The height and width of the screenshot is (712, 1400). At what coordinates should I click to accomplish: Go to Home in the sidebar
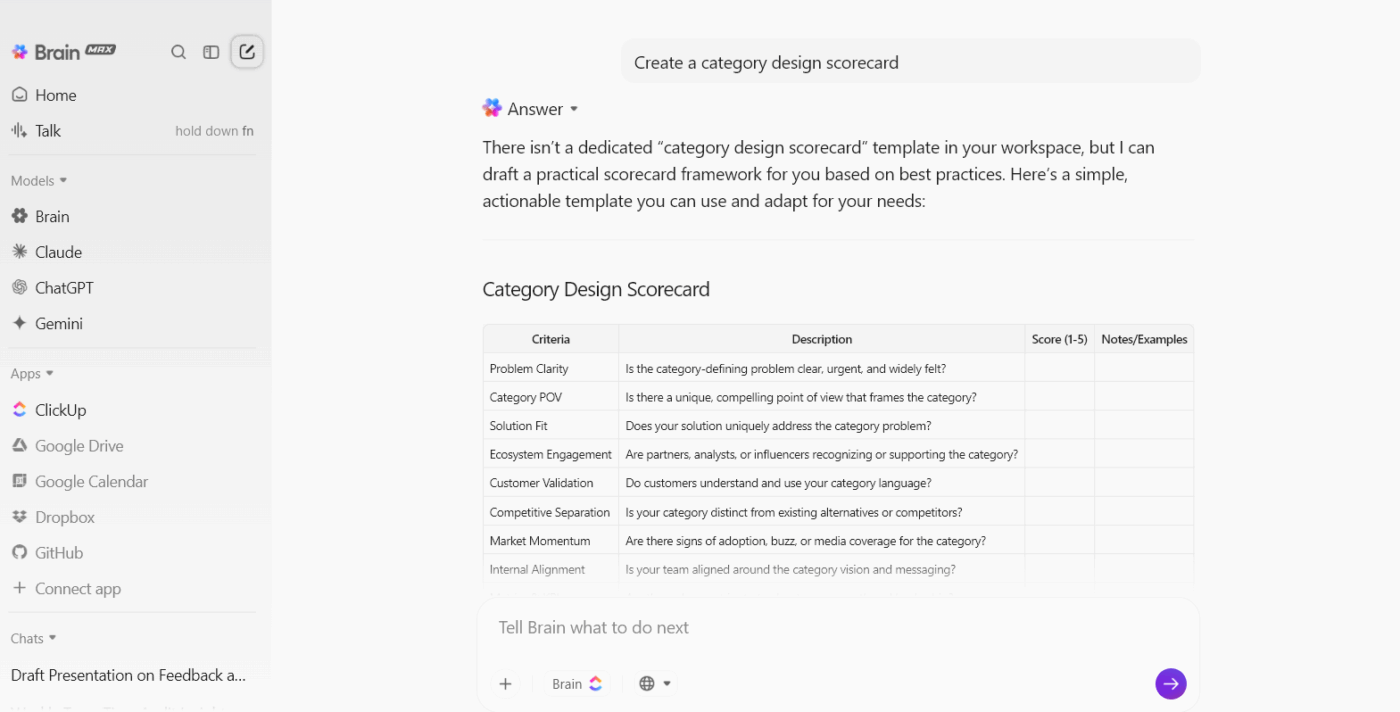click(56, 94)
